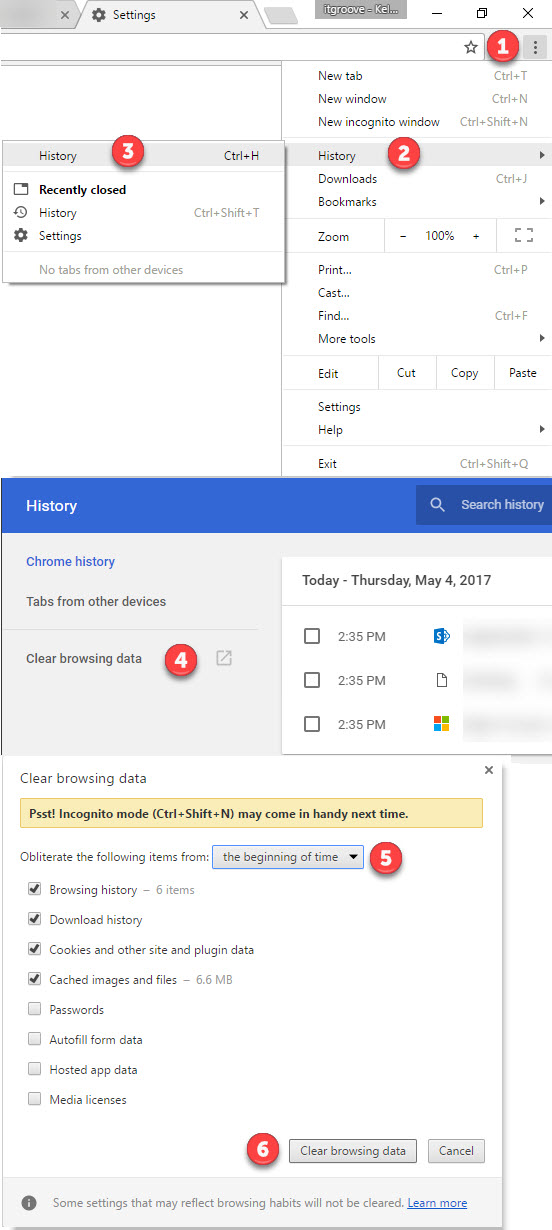This screenshot has width=552, height=1230.
Task: Select the second 2:35 PM history checkbox
Action: 312,681
